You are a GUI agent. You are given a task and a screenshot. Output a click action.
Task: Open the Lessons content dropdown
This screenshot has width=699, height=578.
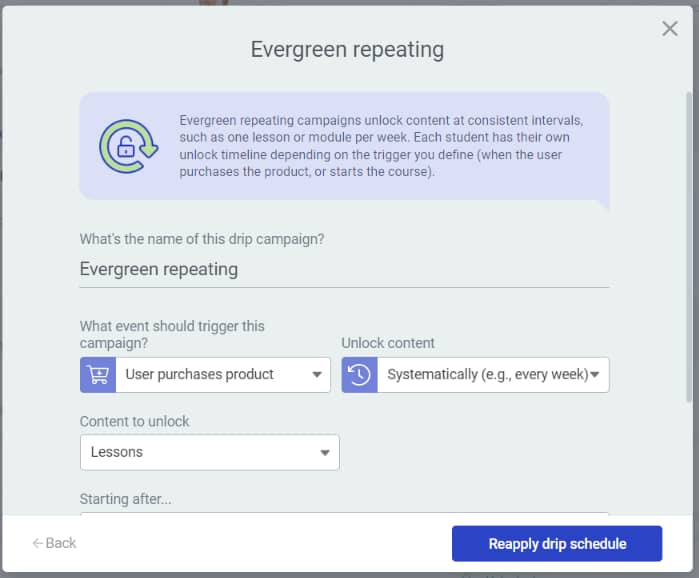tap(210, 452)
